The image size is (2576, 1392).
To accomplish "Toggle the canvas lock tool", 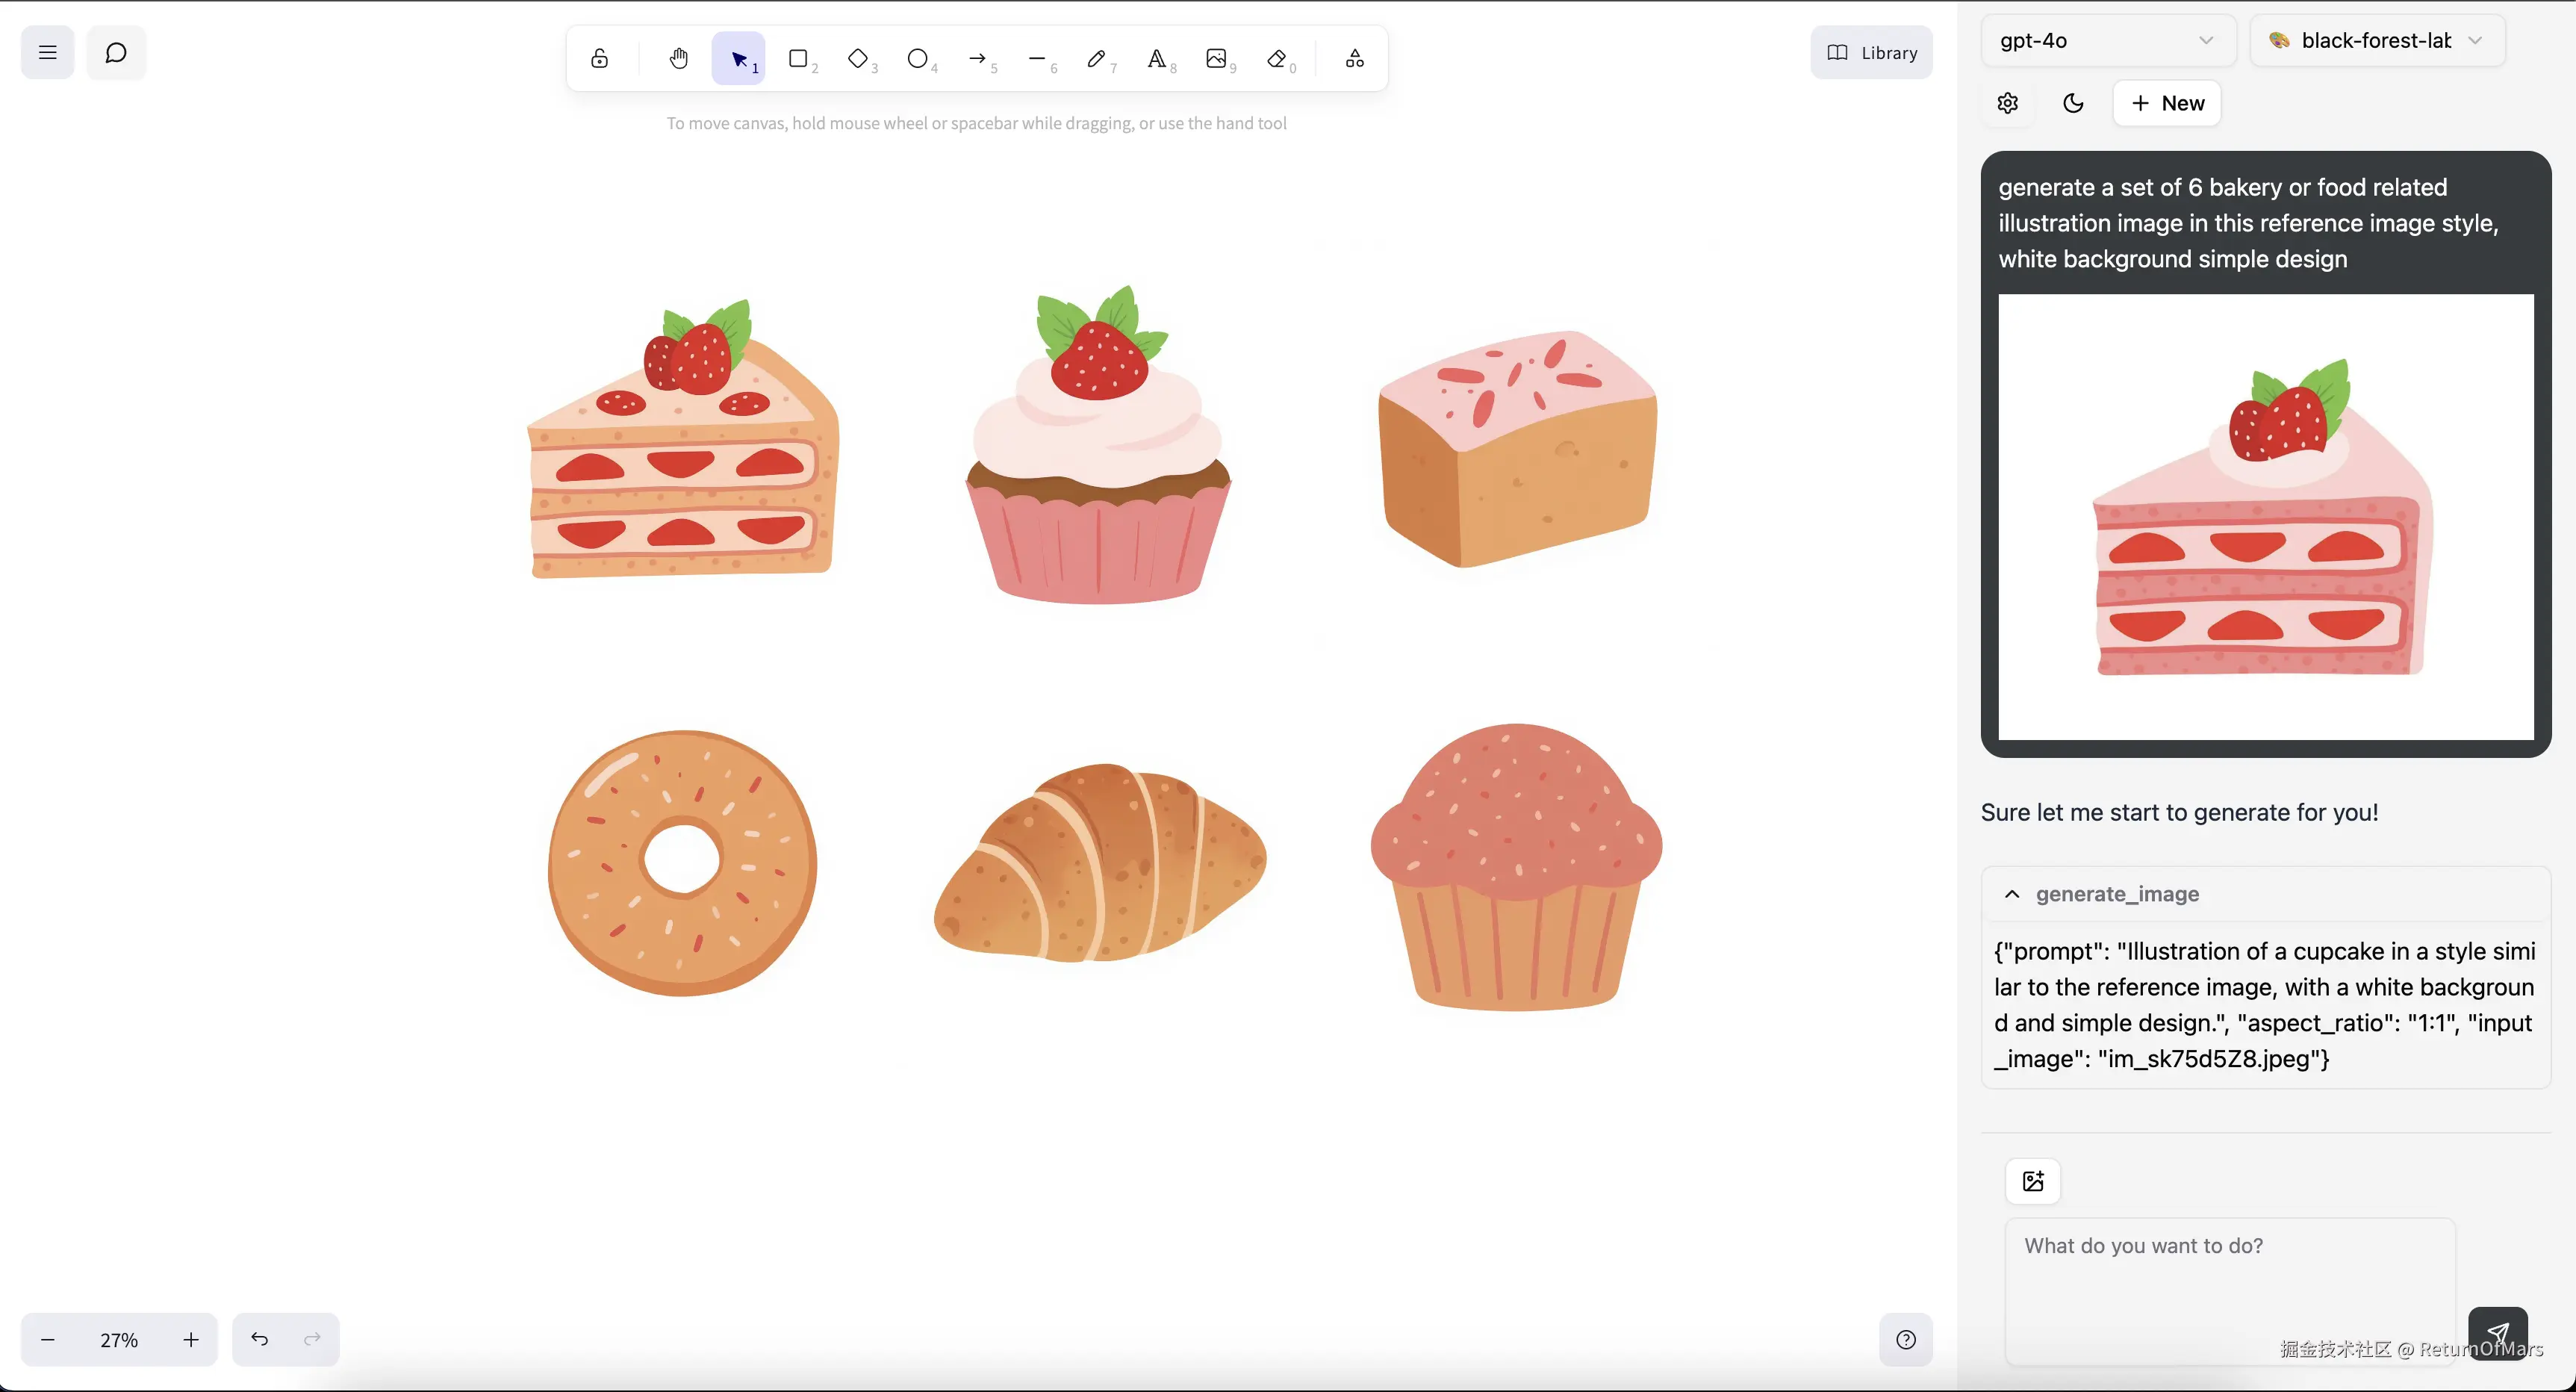I will (x=599, y=58).
